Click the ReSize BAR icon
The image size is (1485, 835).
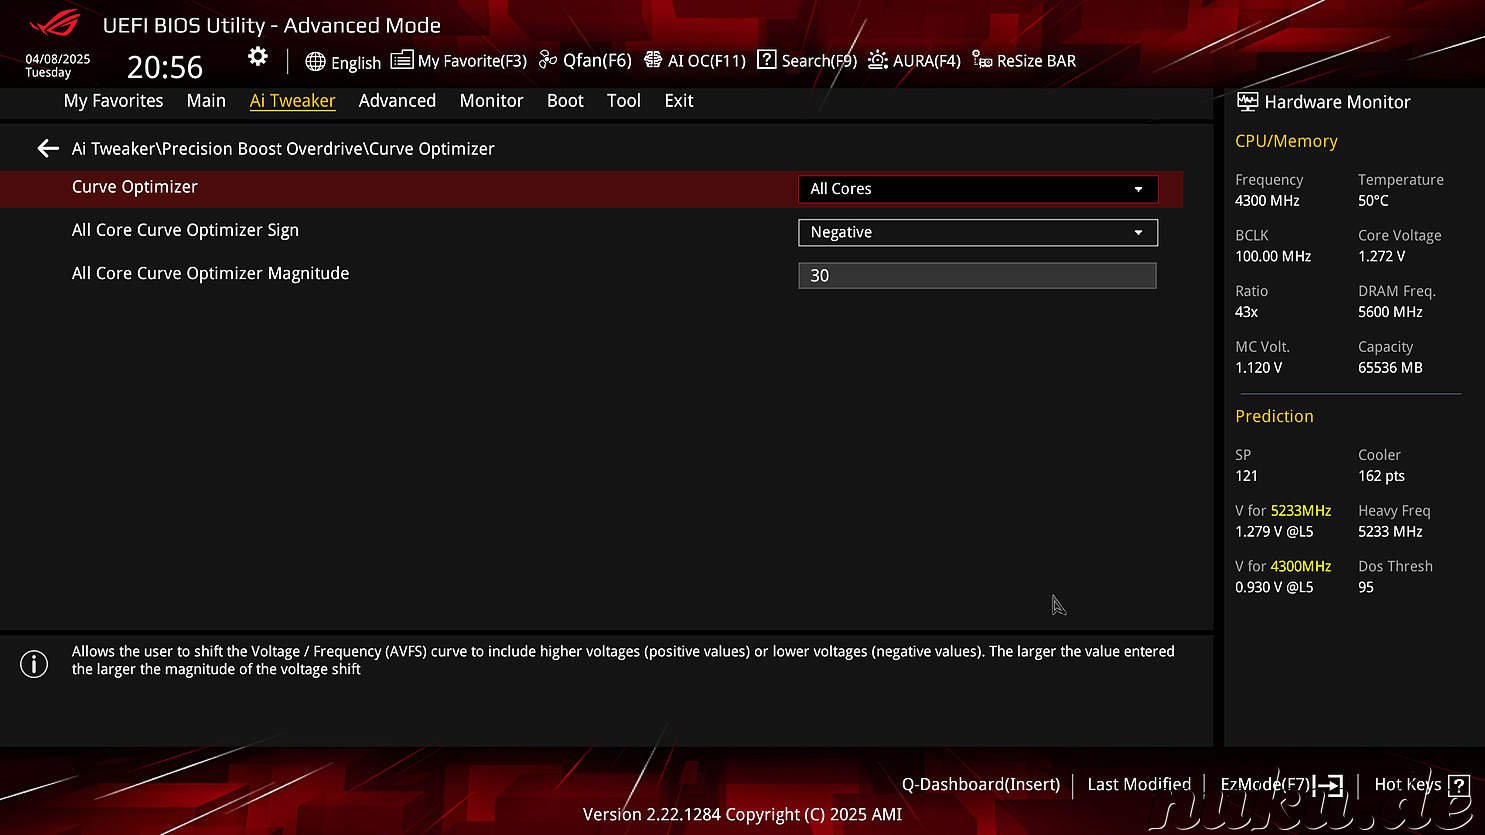click(x=982, y=60)
